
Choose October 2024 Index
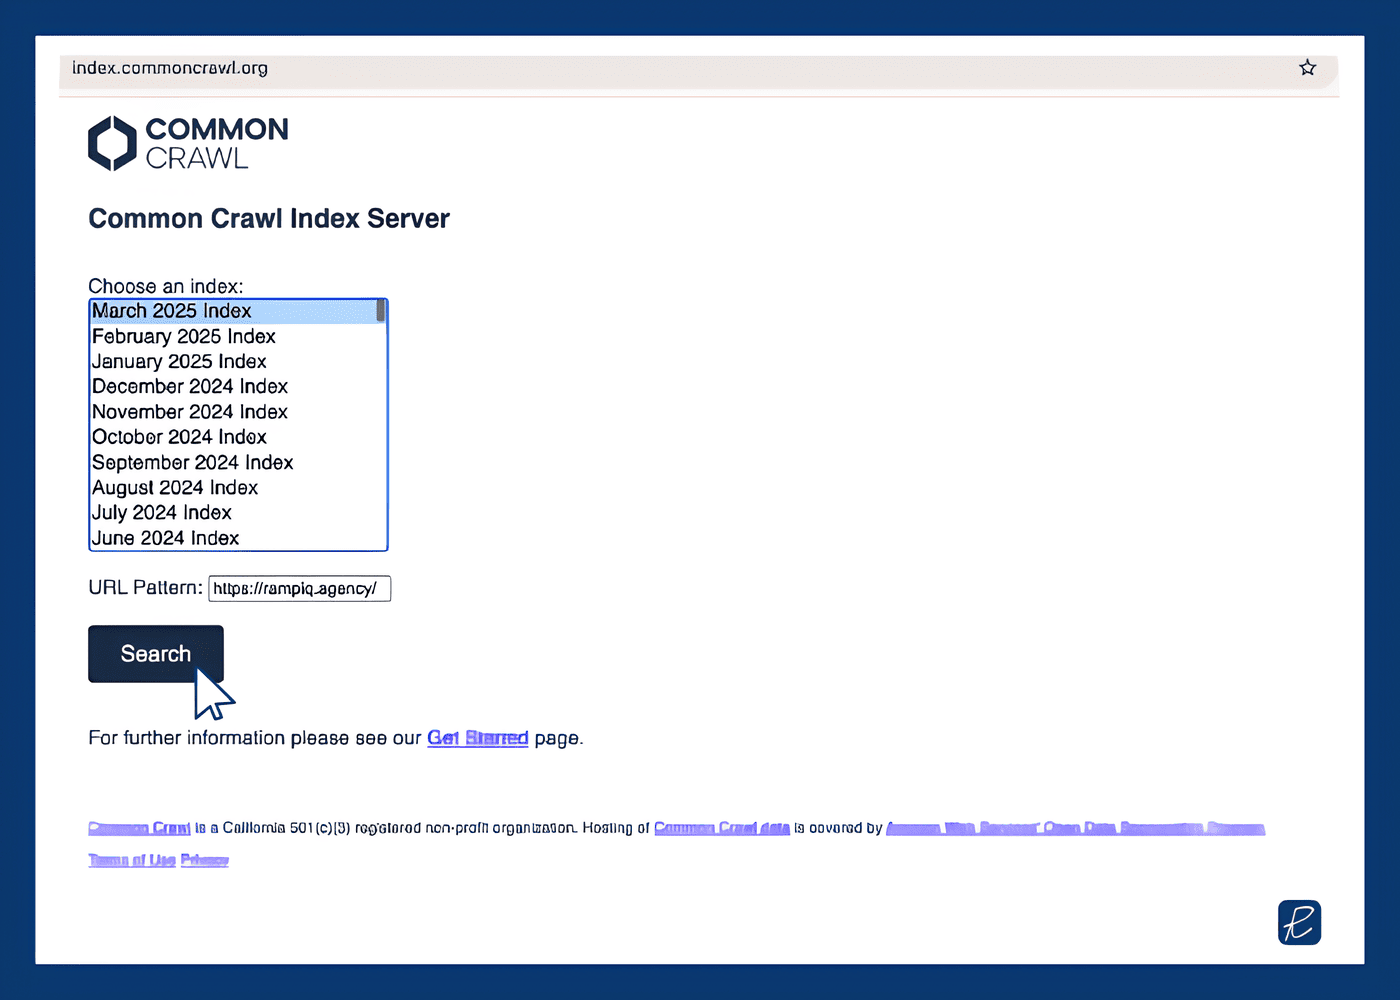[x=233, y=437]
